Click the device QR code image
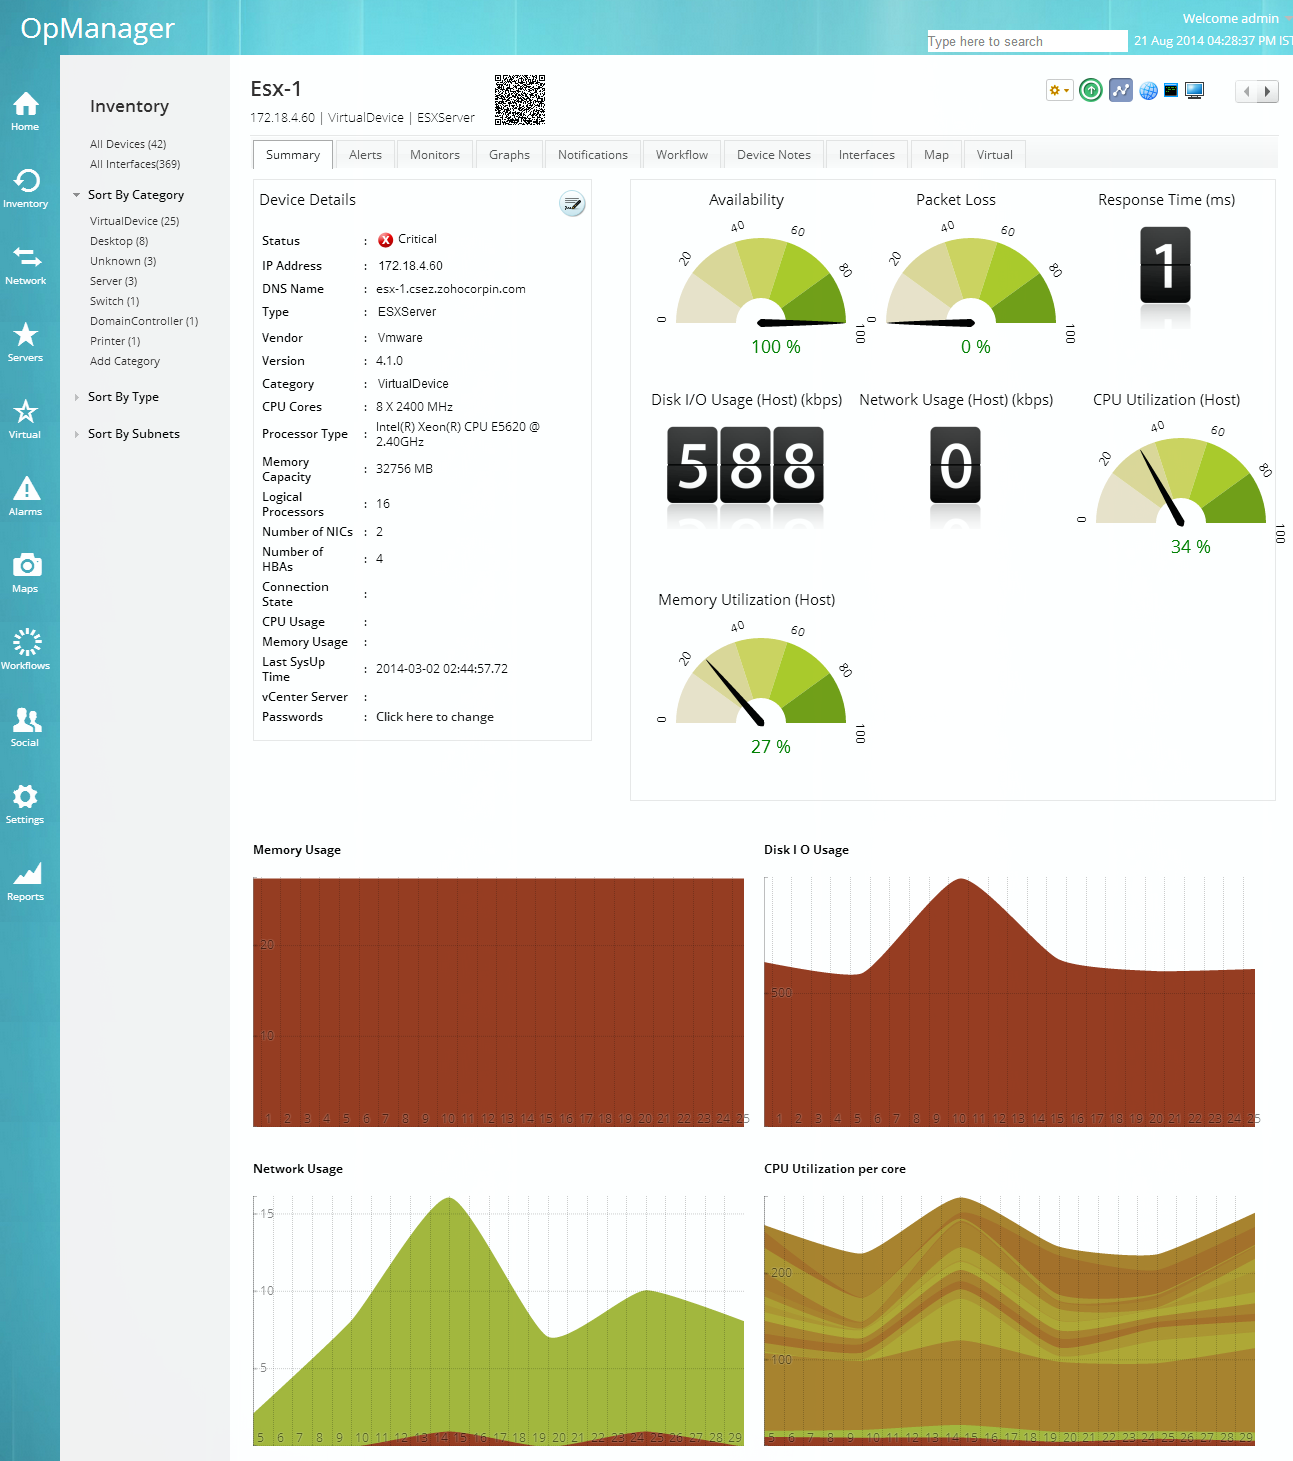The image size is (1293, 1461). tap(520, 100)
